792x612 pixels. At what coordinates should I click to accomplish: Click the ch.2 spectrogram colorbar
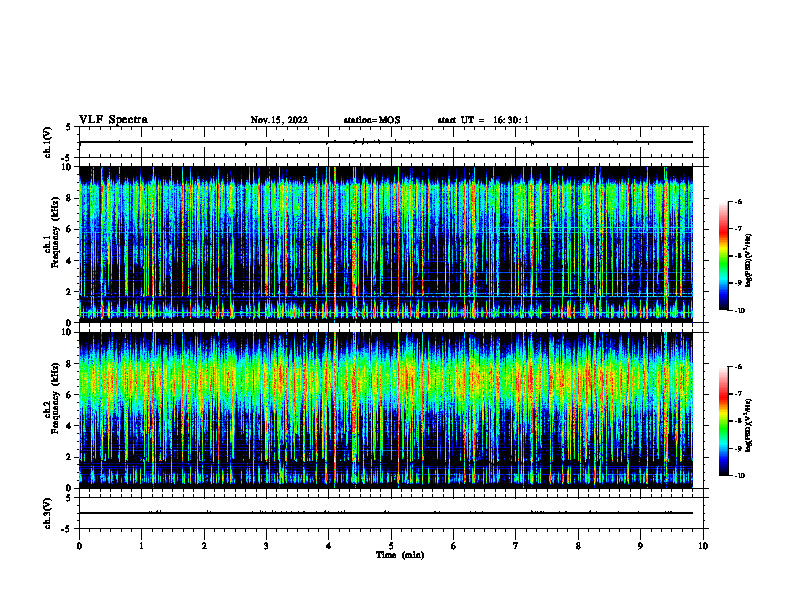pos(724,421)
